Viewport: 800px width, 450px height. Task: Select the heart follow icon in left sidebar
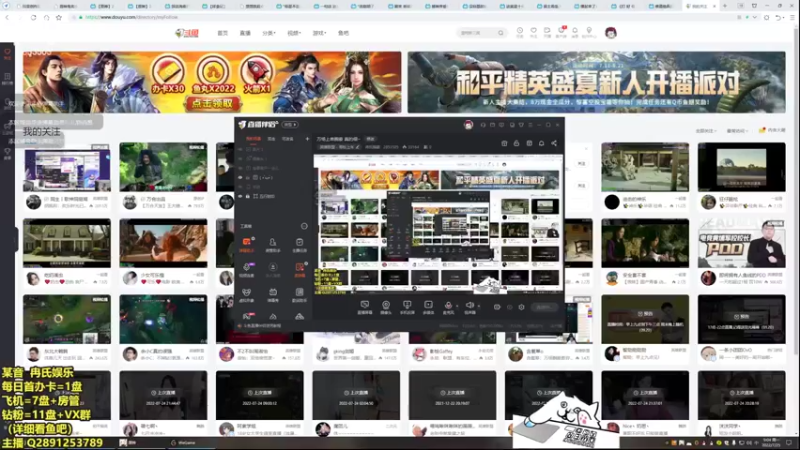pos(7,54)
